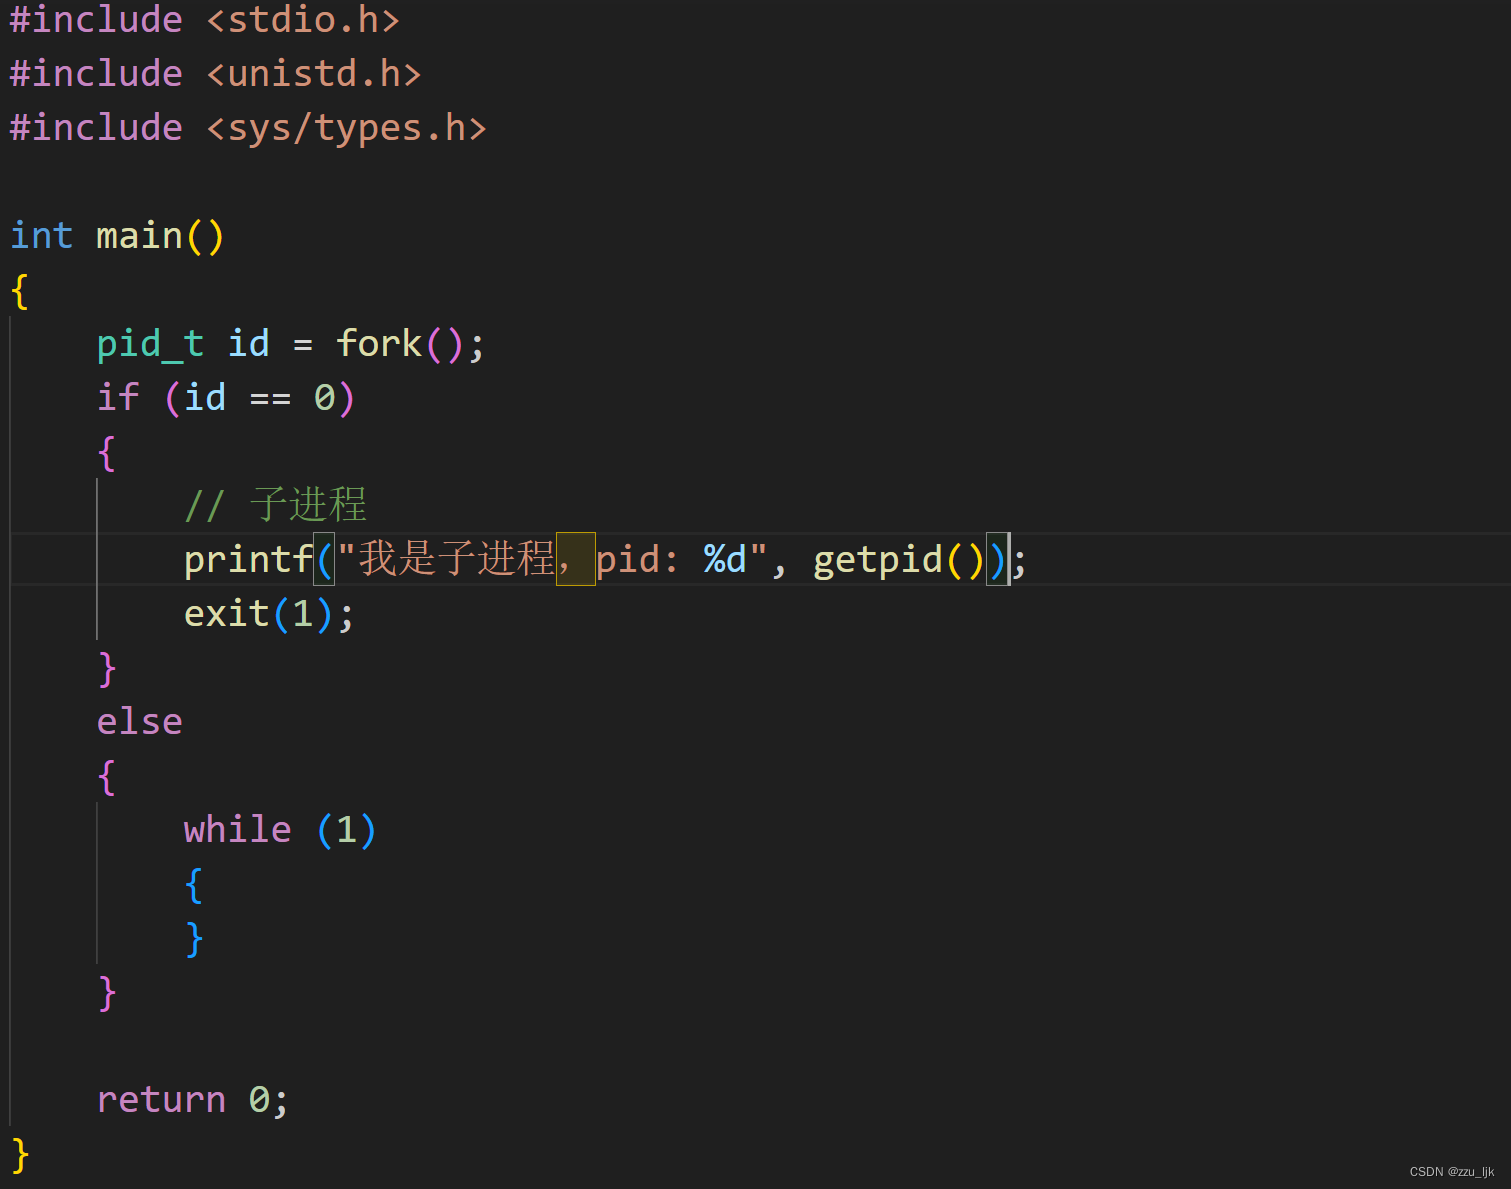This screenshot has height=1189, width=1511.
Task: Click the closing brace of main function
Action: [20, 1154]
